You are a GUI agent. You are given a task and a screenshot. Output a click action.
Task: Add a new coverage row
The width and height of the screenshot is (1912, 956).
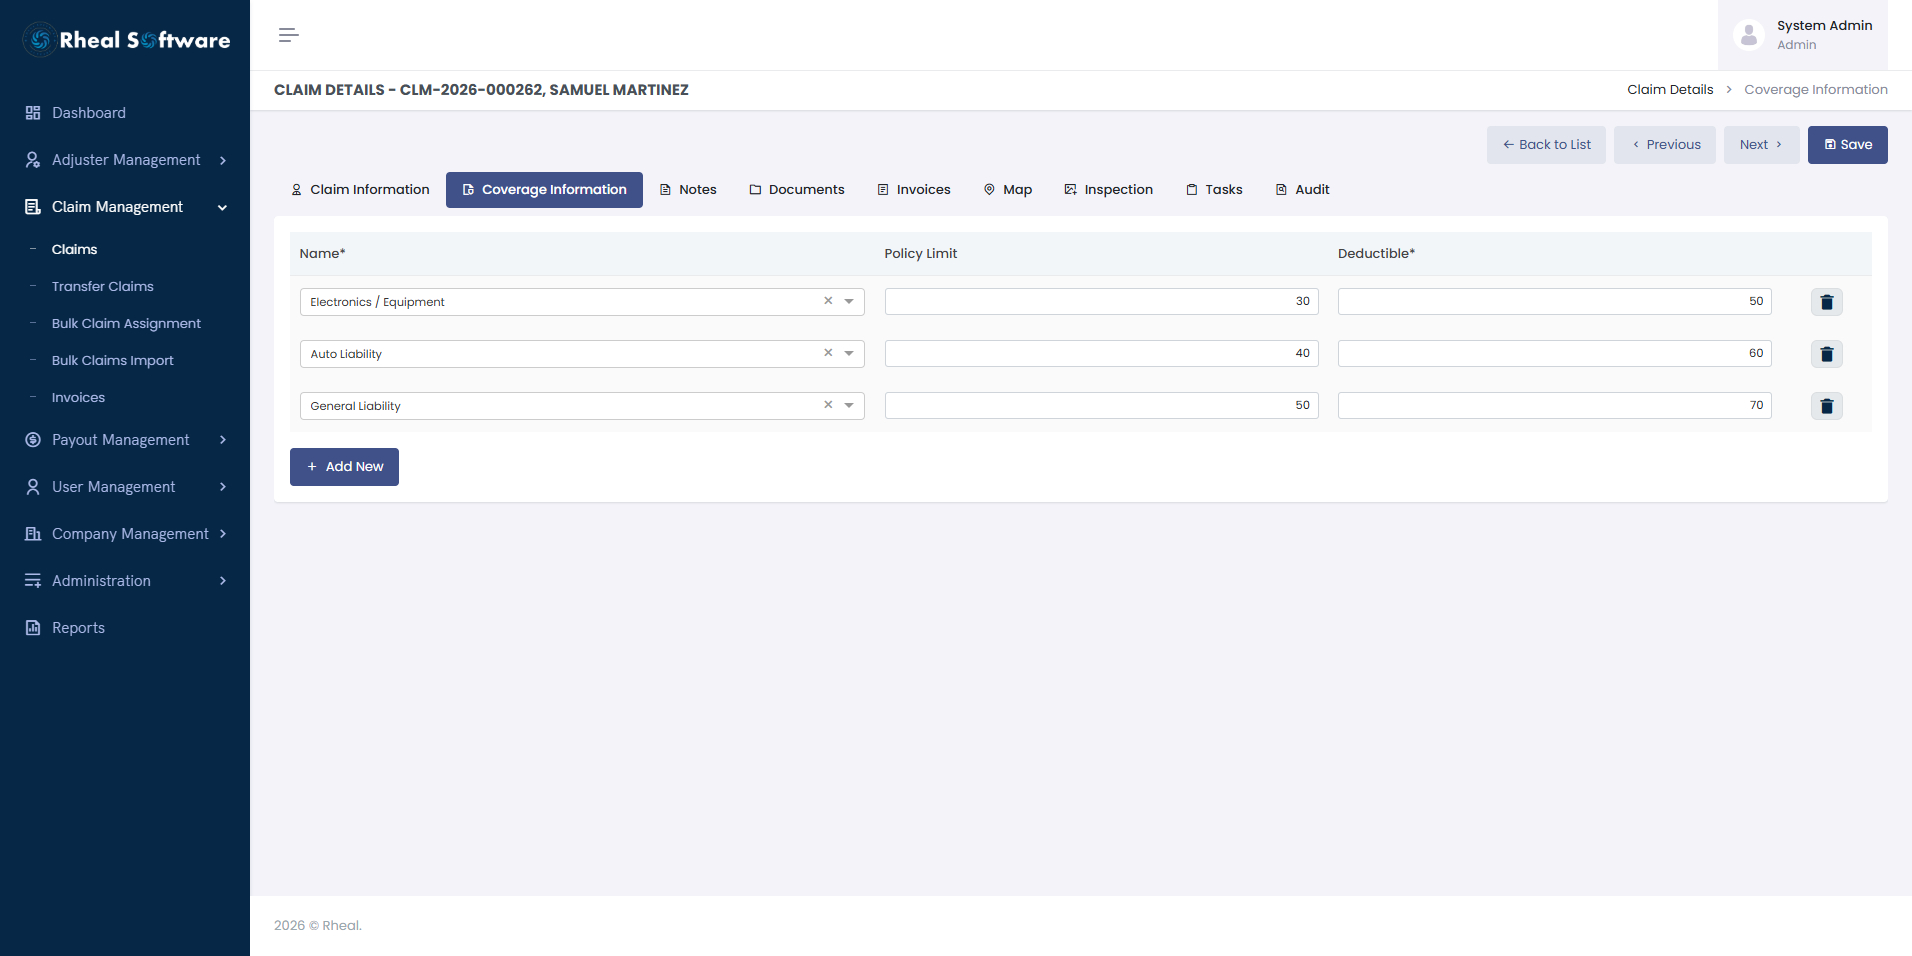click(344, 467)
